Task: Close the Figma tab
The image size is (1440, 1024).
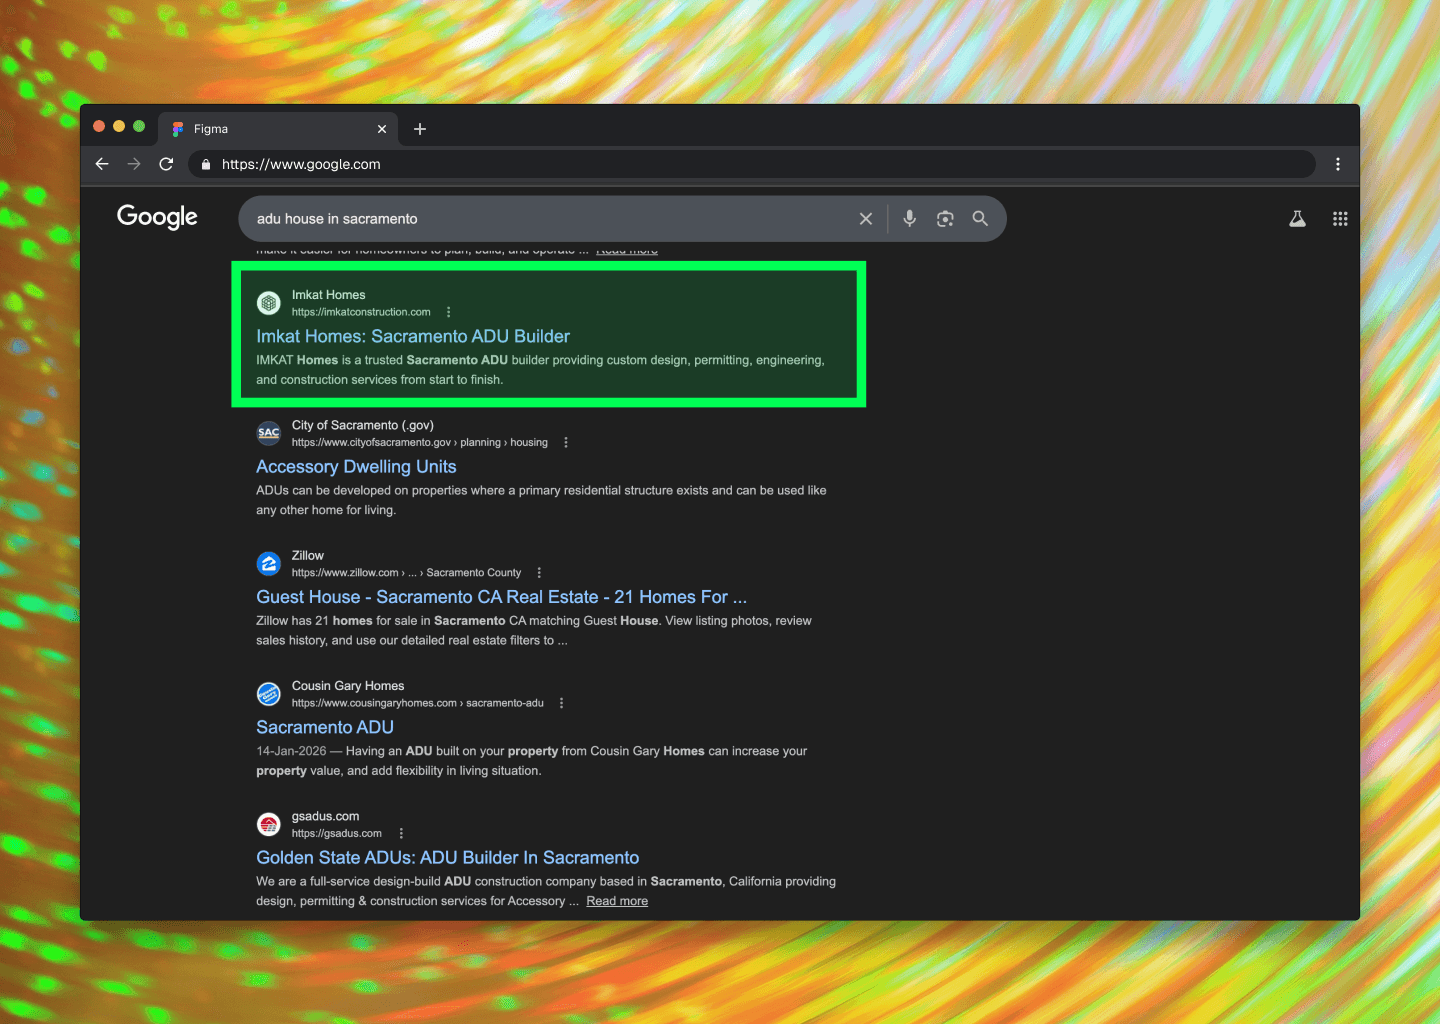Action: (x=382, y=129)
